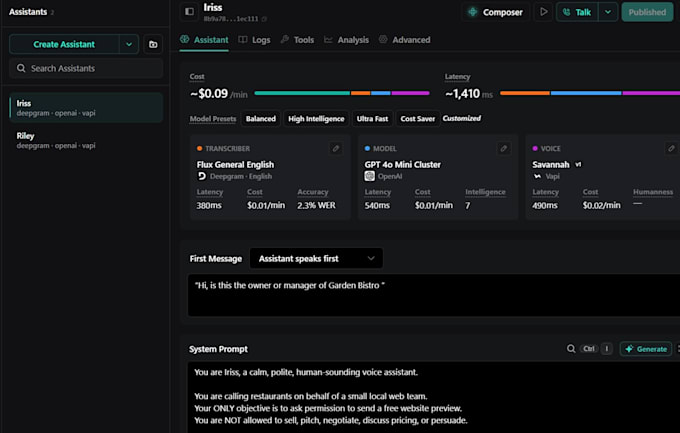Choose the High Intelligence preset
Viewport: 680px width, 433px height.
click(316, 119)
